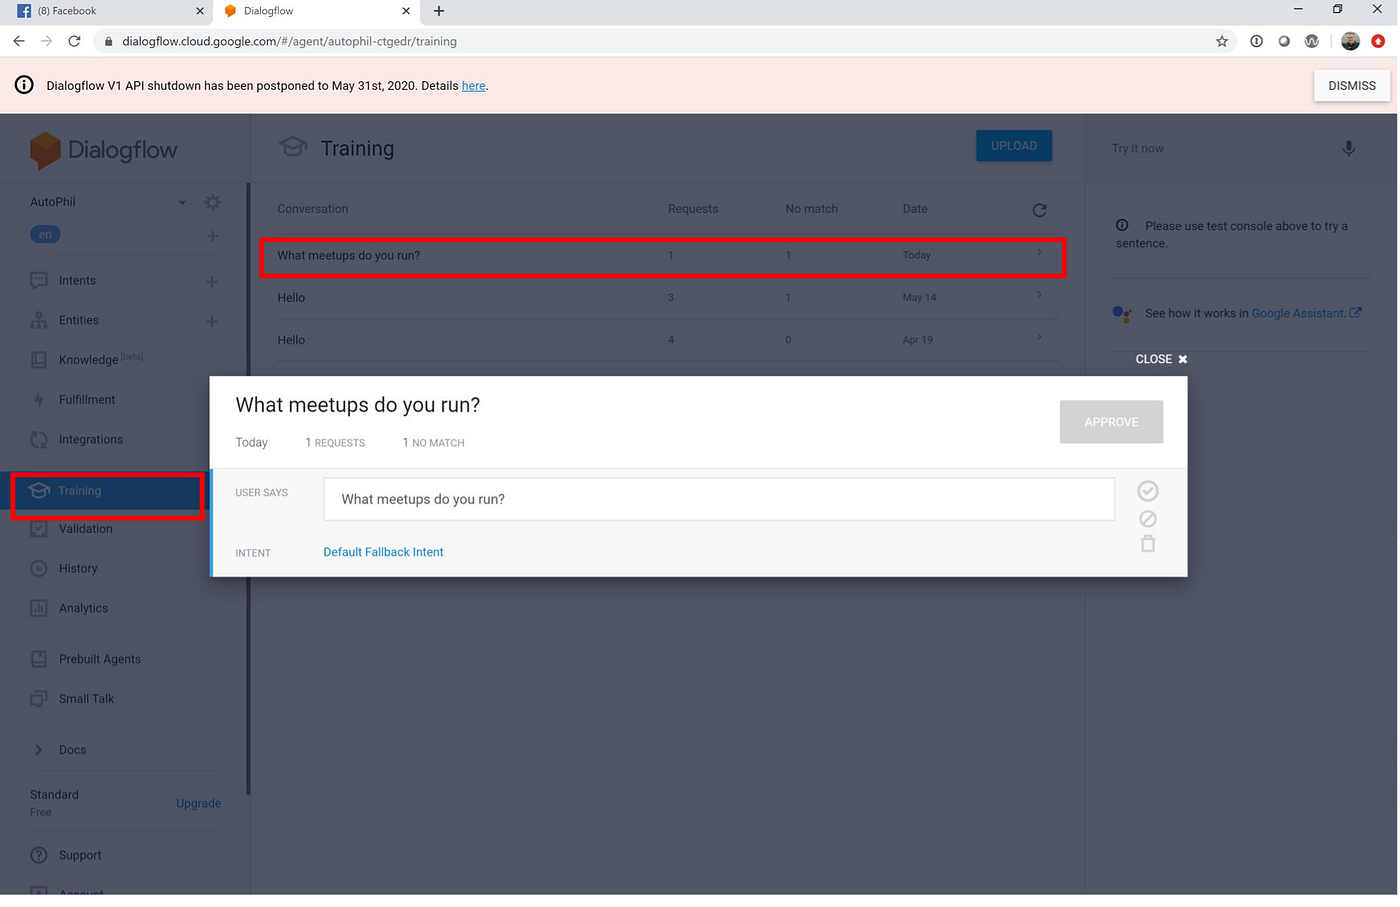Click the 'Try it now' input field
This screenshot has width=1400, height=907.
tap(1200, 147)
